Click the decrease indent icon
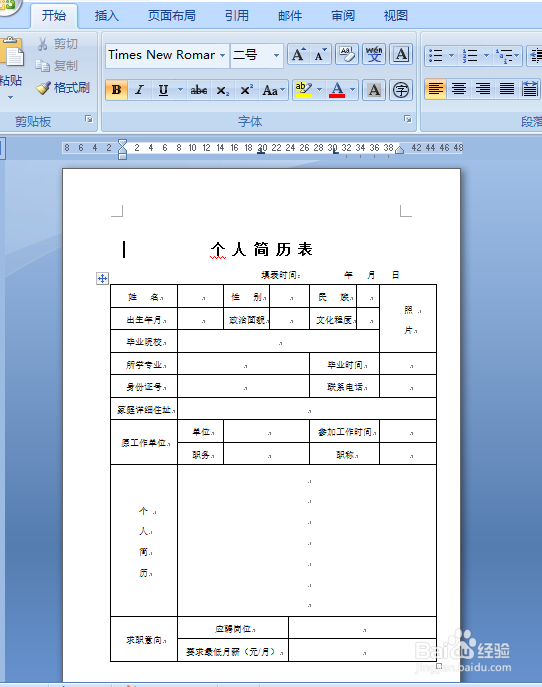The width and height of the screenshot is (542, 687). [535, 56]
